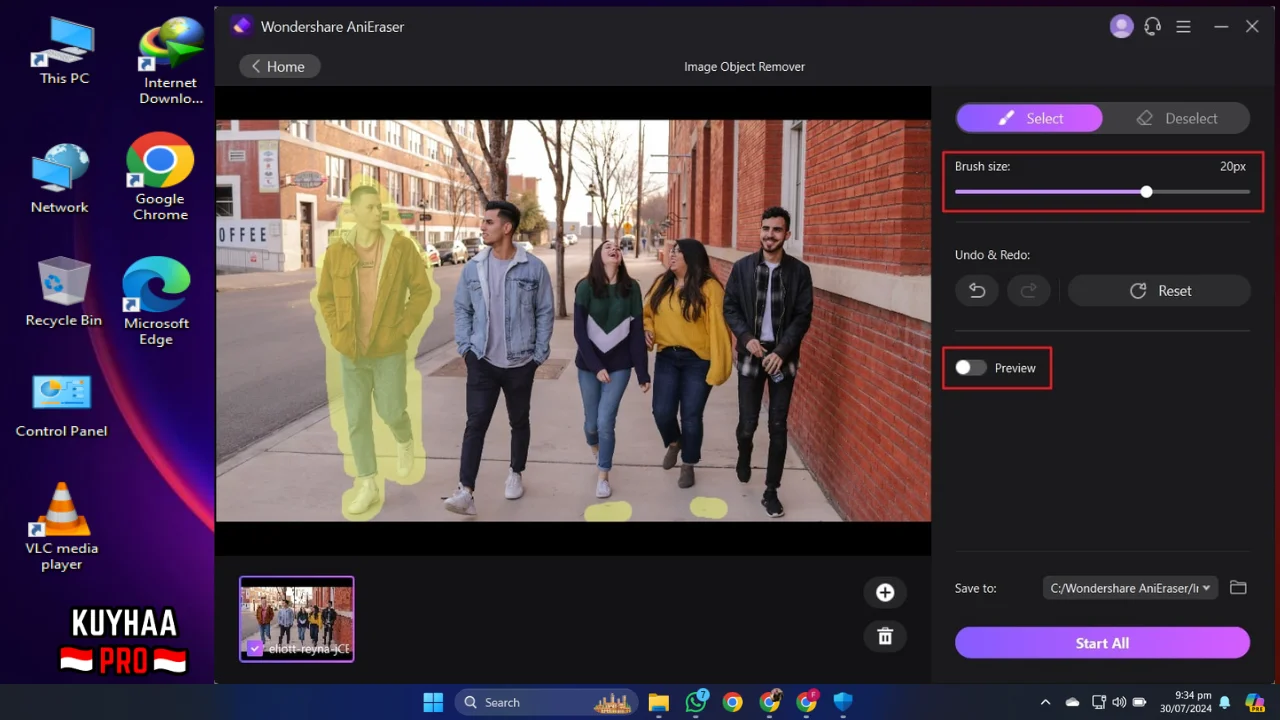Minimize the AniEraser window
This screenshot has width=1280, height=720.
1221,27
